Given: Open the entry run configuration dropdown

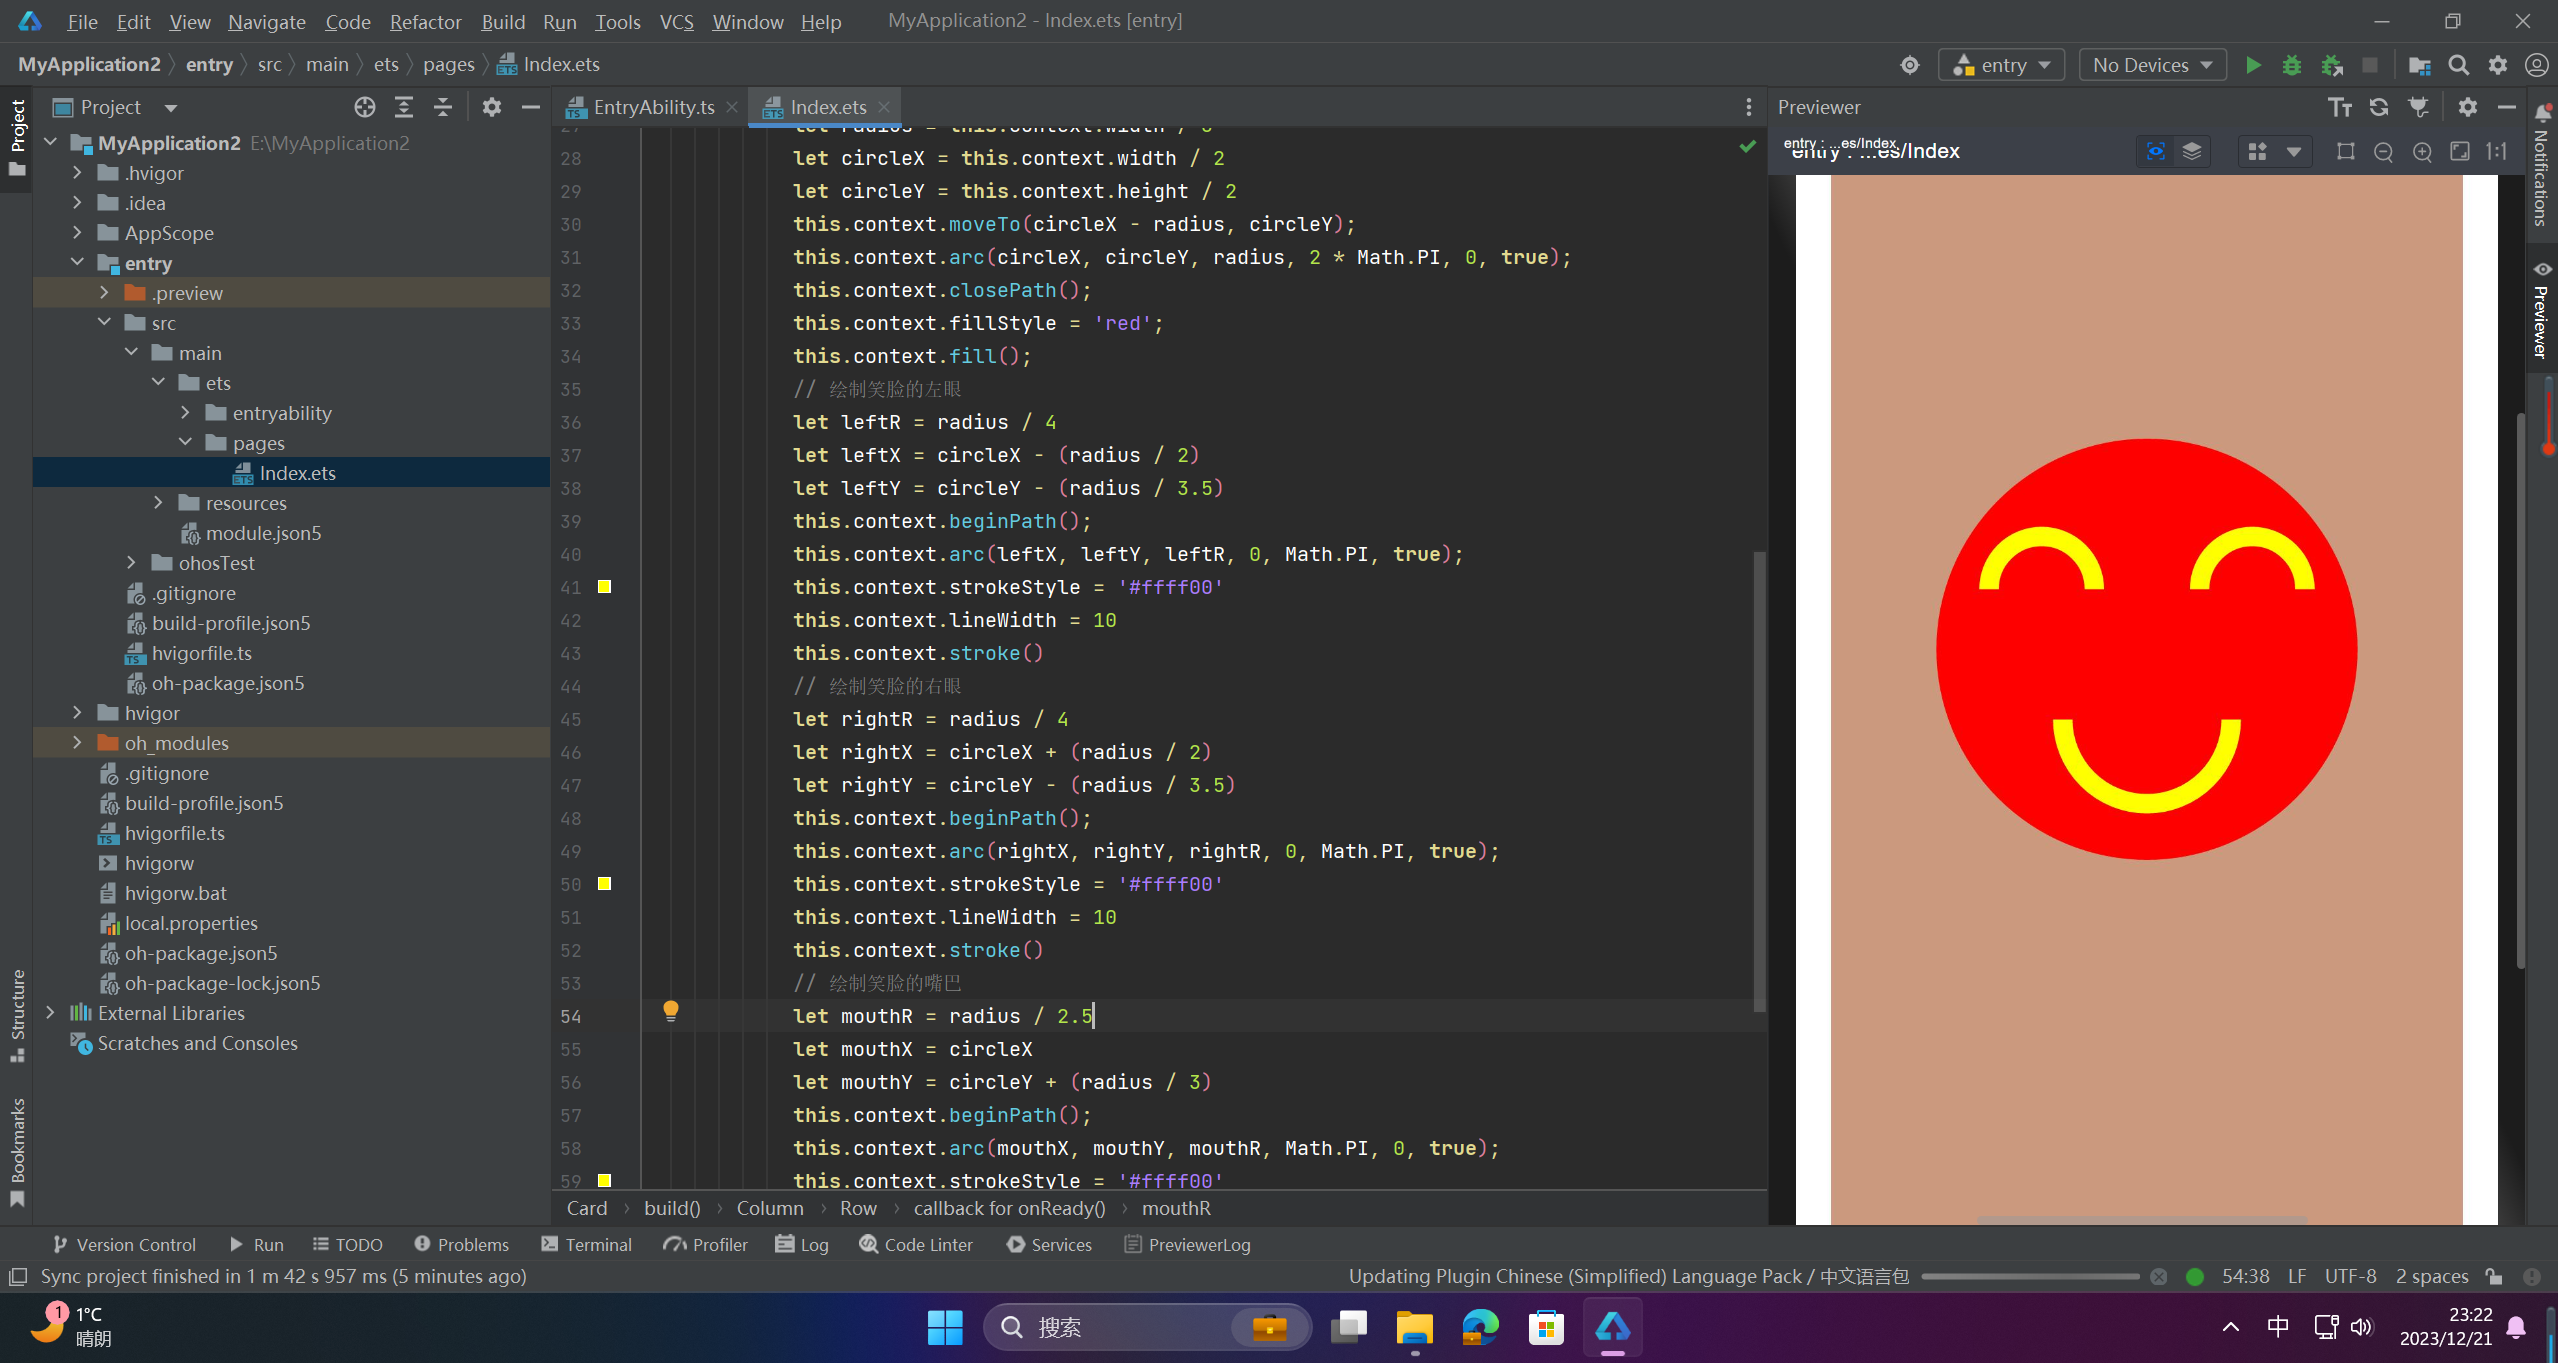Looking at the screenshot, I should [x=2002, y=65].
